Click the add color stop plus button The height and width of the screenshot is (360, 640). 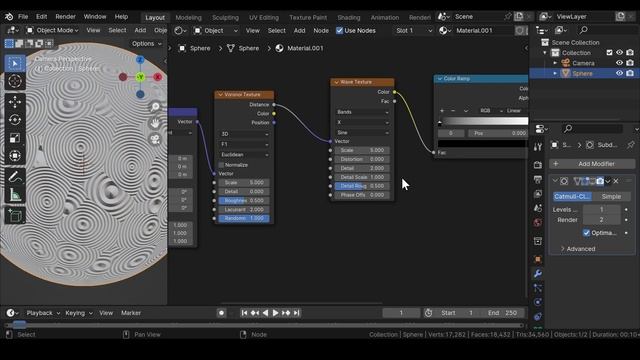[442, 111]
